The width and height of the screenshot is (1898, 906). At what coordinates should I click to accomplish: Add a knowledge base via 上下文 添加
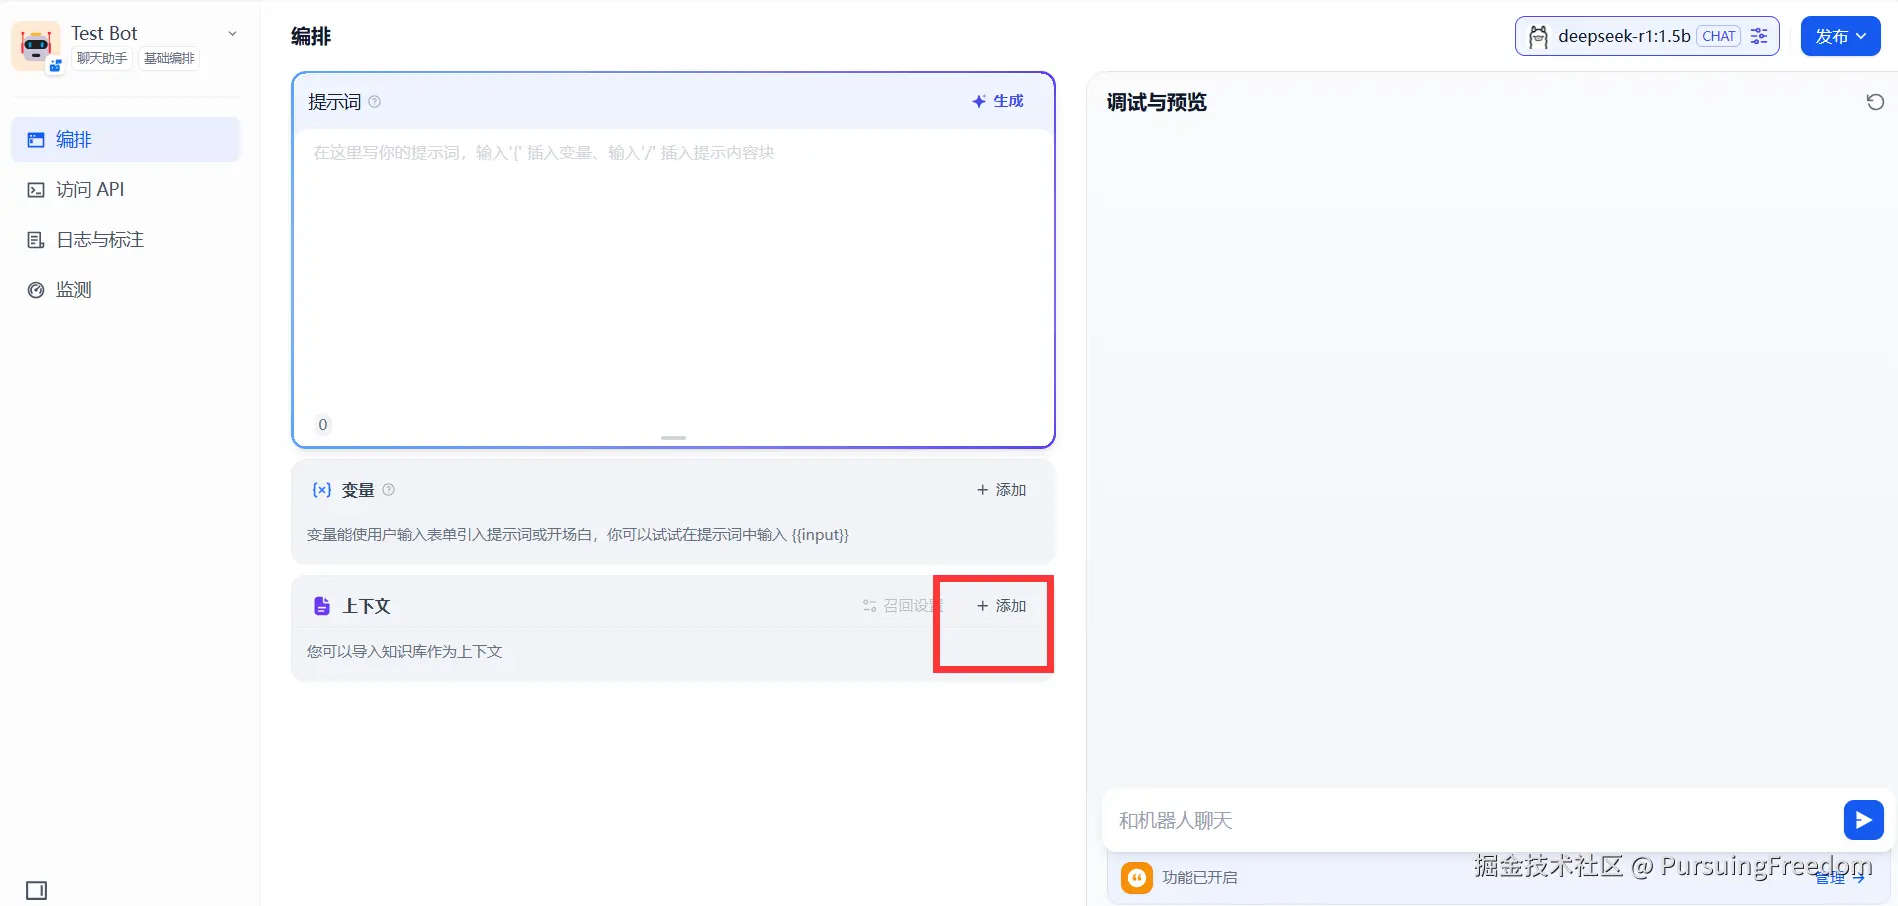[1002, 606]
